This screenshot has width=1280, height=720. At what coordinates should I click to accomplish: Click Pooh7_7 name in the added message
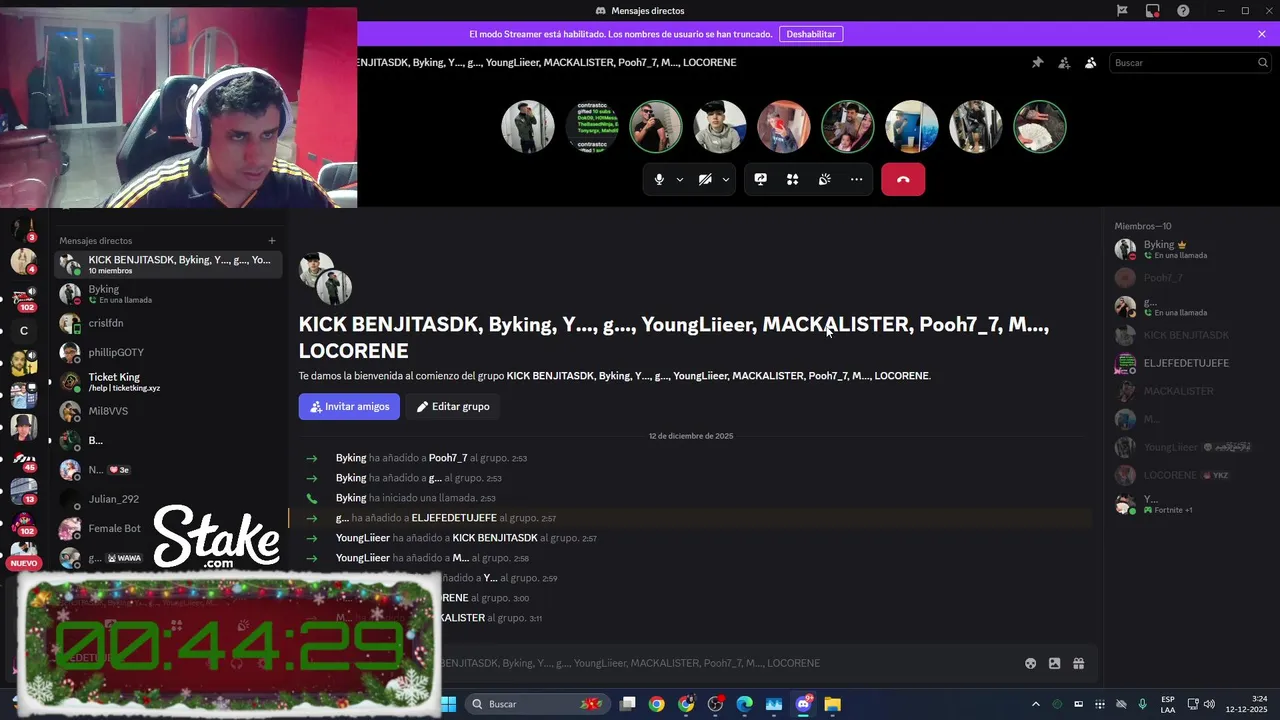pyautogui.click(x=448, y=458)
